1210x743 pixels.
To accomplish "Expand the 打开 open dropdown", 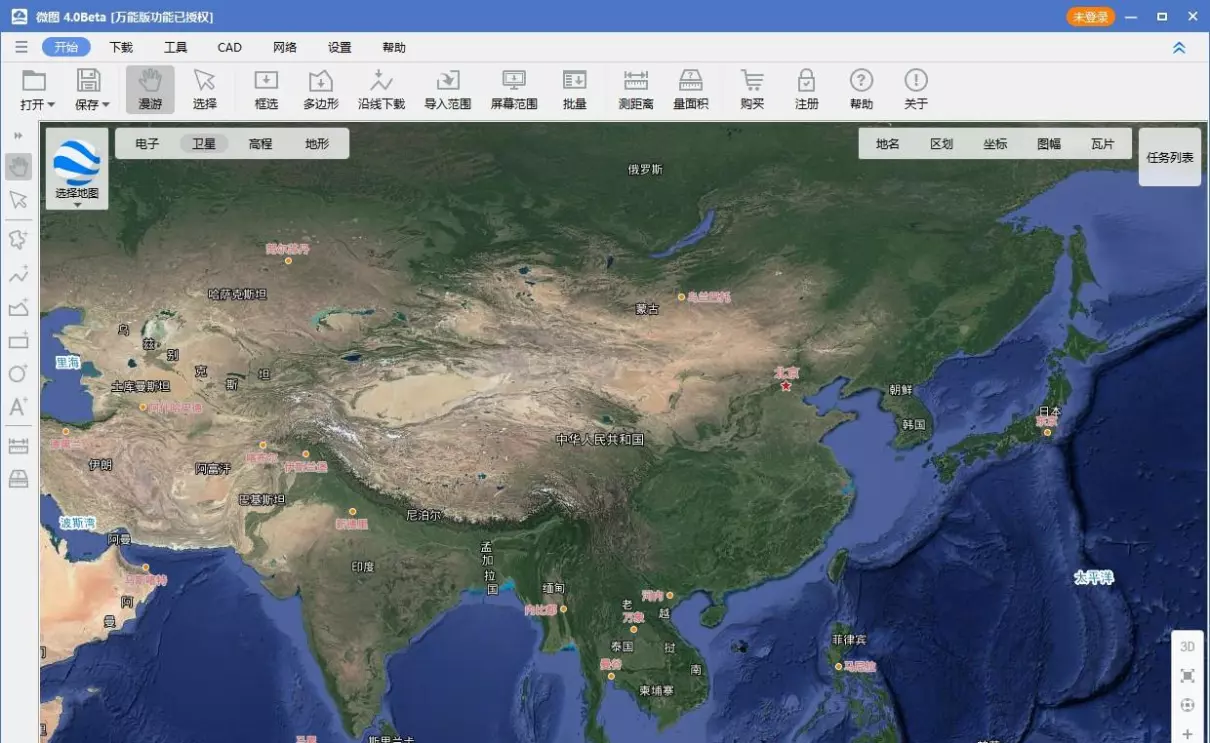I will pos(37,104).
